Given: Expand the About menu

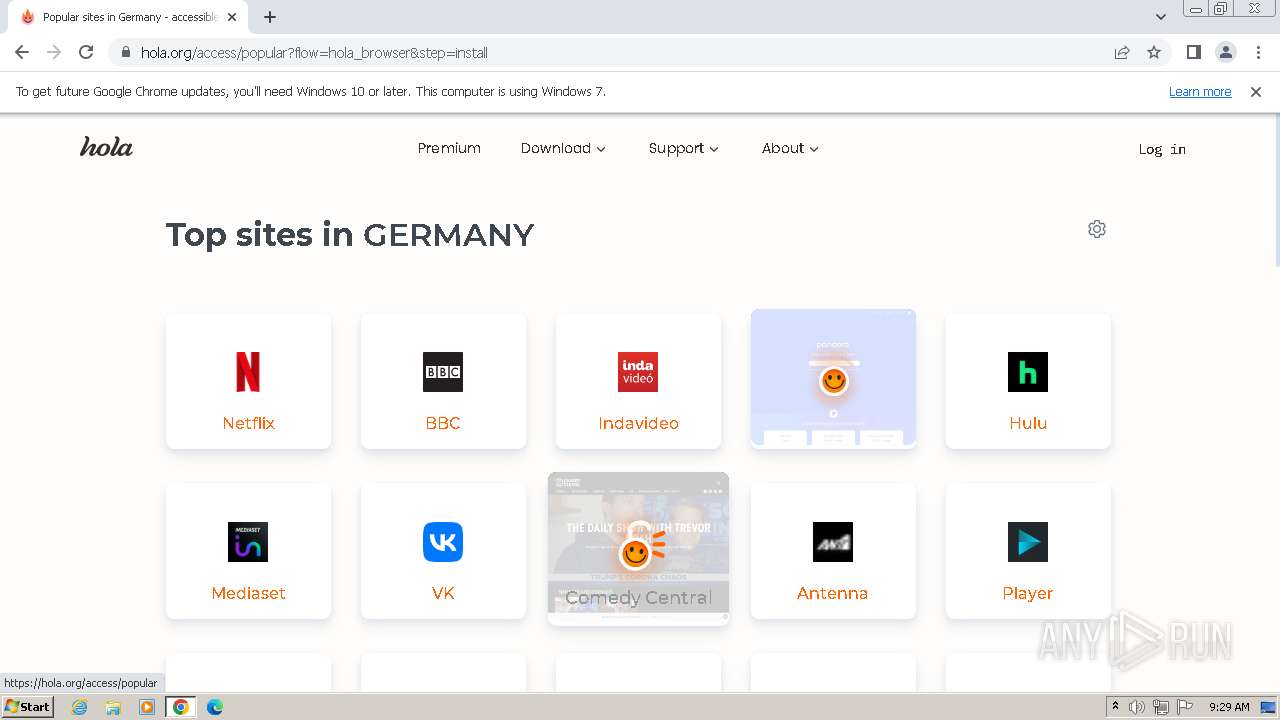Looking at the screenshot, I should point(790,148).
